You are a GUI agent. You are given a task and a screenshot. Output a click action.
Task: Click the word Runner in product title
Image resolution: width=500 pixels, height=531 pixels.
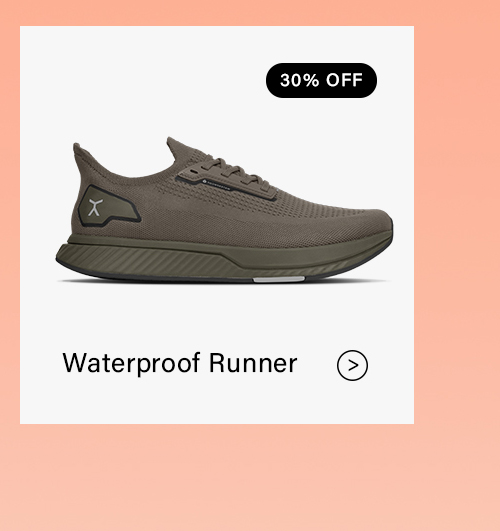click(x=253, y=363)
